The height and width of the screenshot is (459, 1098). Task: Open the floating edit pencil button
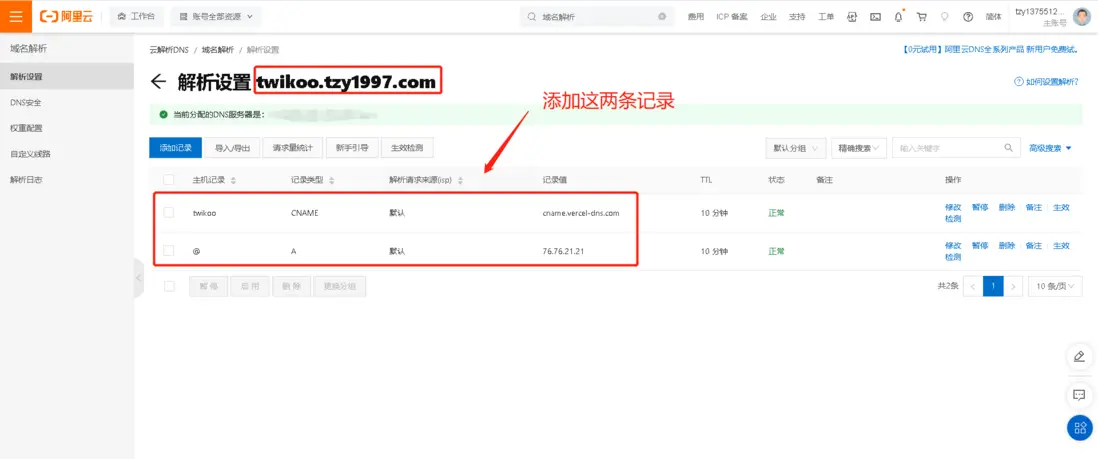[1079, 357]
